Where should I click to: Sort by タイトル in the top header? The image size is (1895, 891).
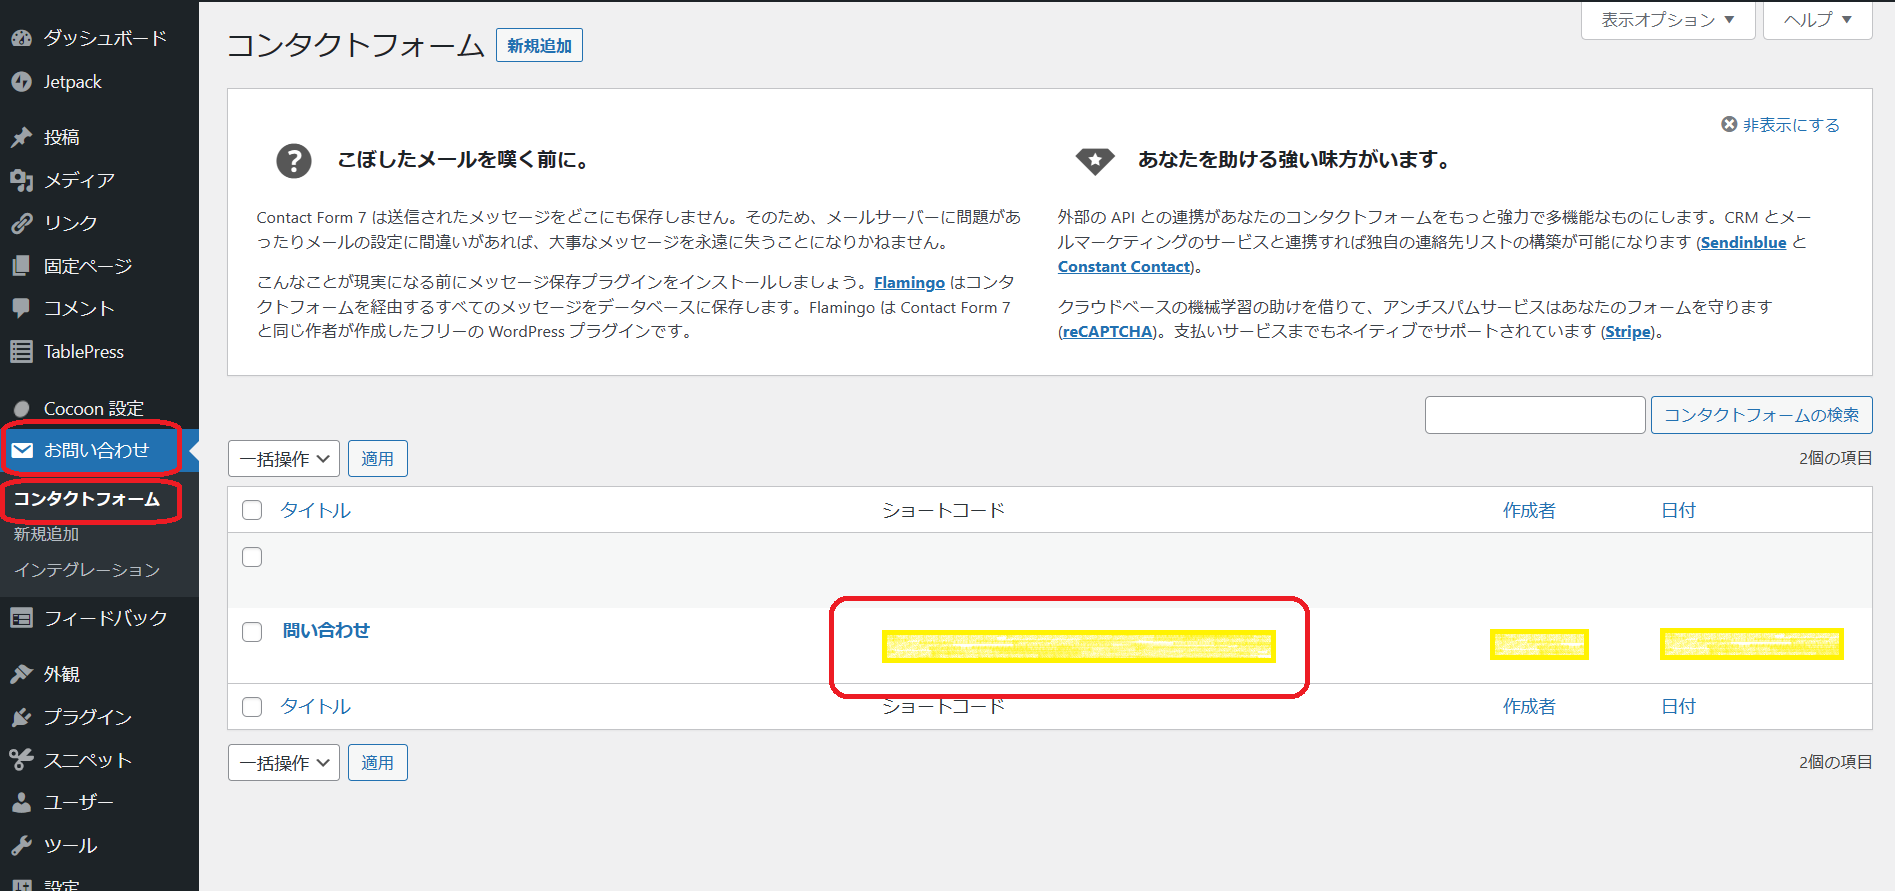[x=316, y=510]
